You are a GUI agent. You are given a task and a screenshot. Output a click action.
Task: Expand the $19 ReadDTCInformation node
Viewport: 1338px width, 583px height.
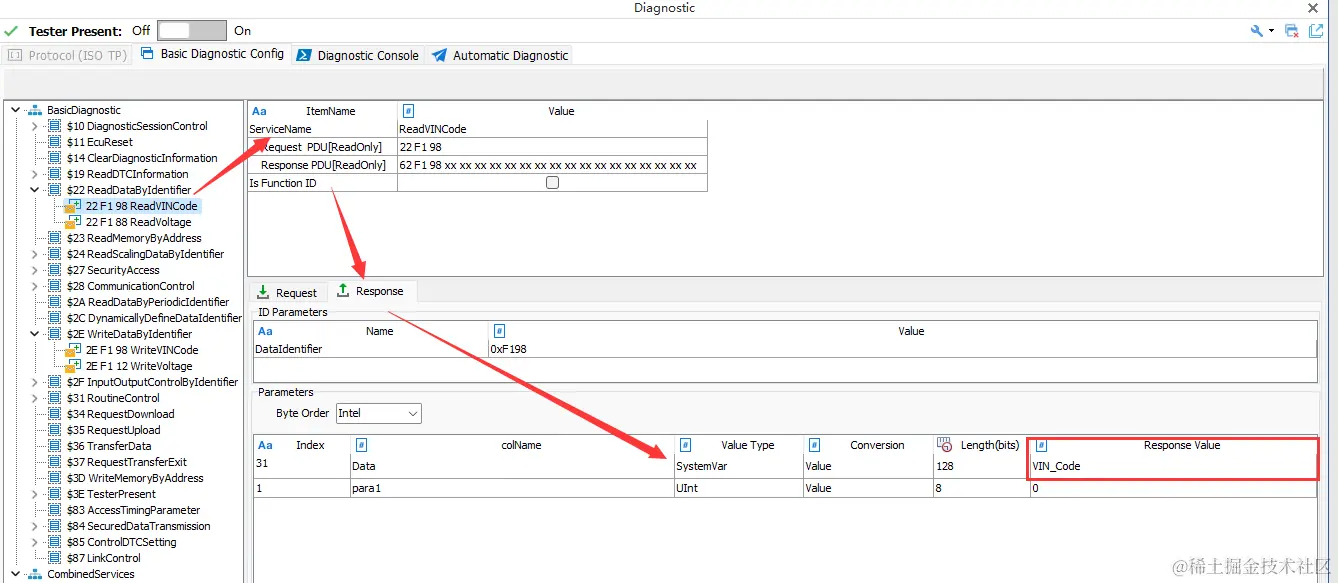pyautogui.click(x=35, y=174)
